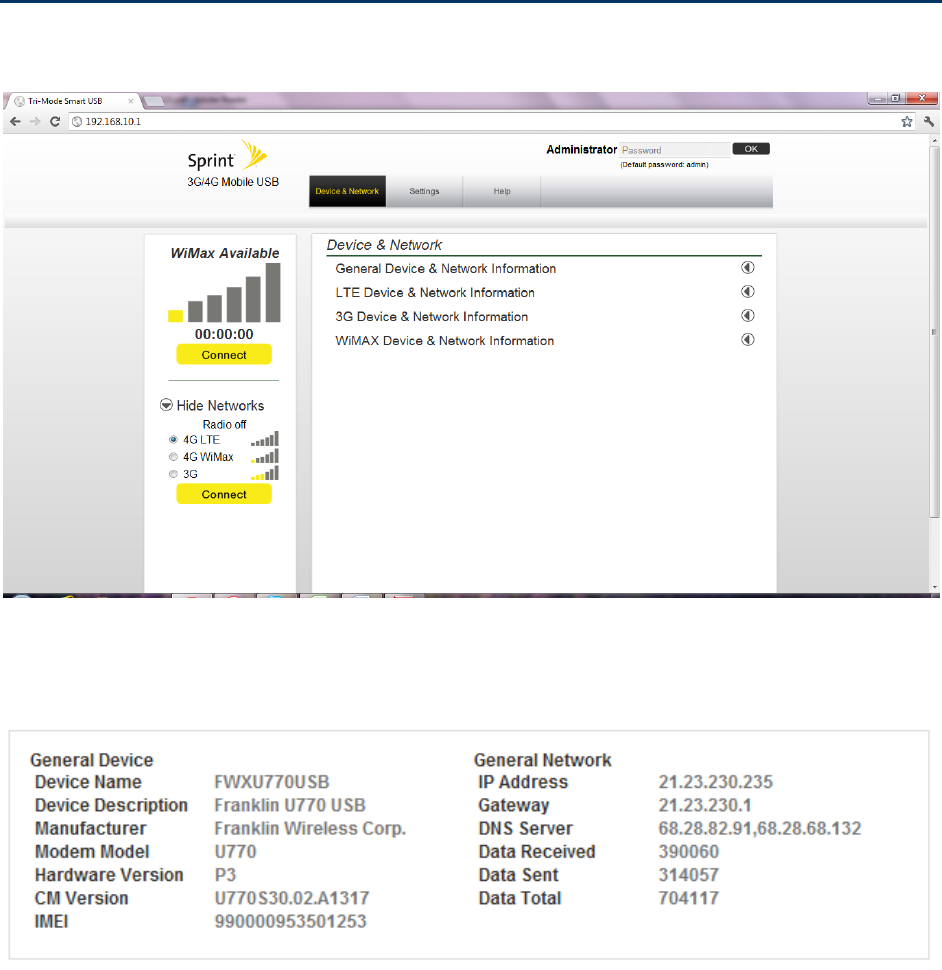This screenshot has height=970, width=942.
Task: Open browser wrench settings menu
Action: pos(928,122)
